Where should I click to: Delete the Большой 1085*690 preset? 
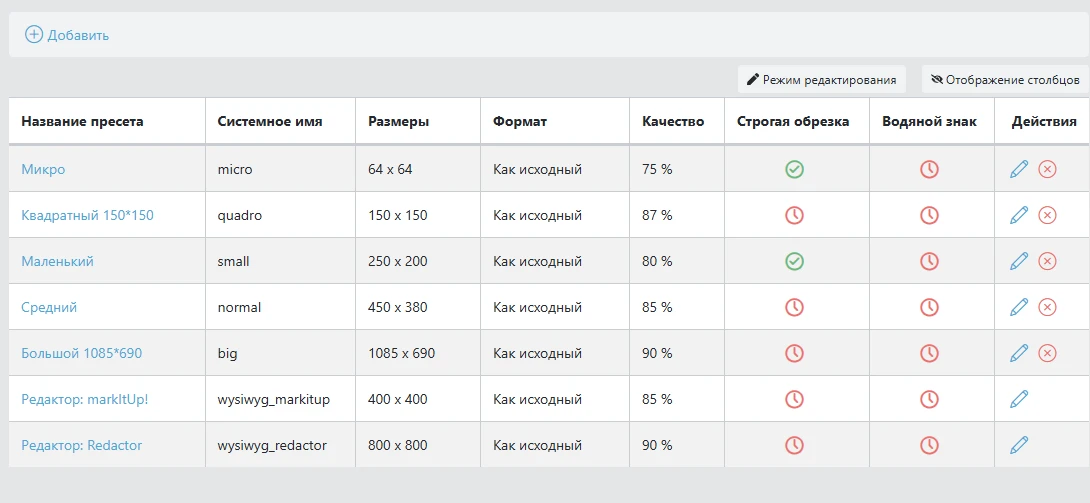[1047, 353]
